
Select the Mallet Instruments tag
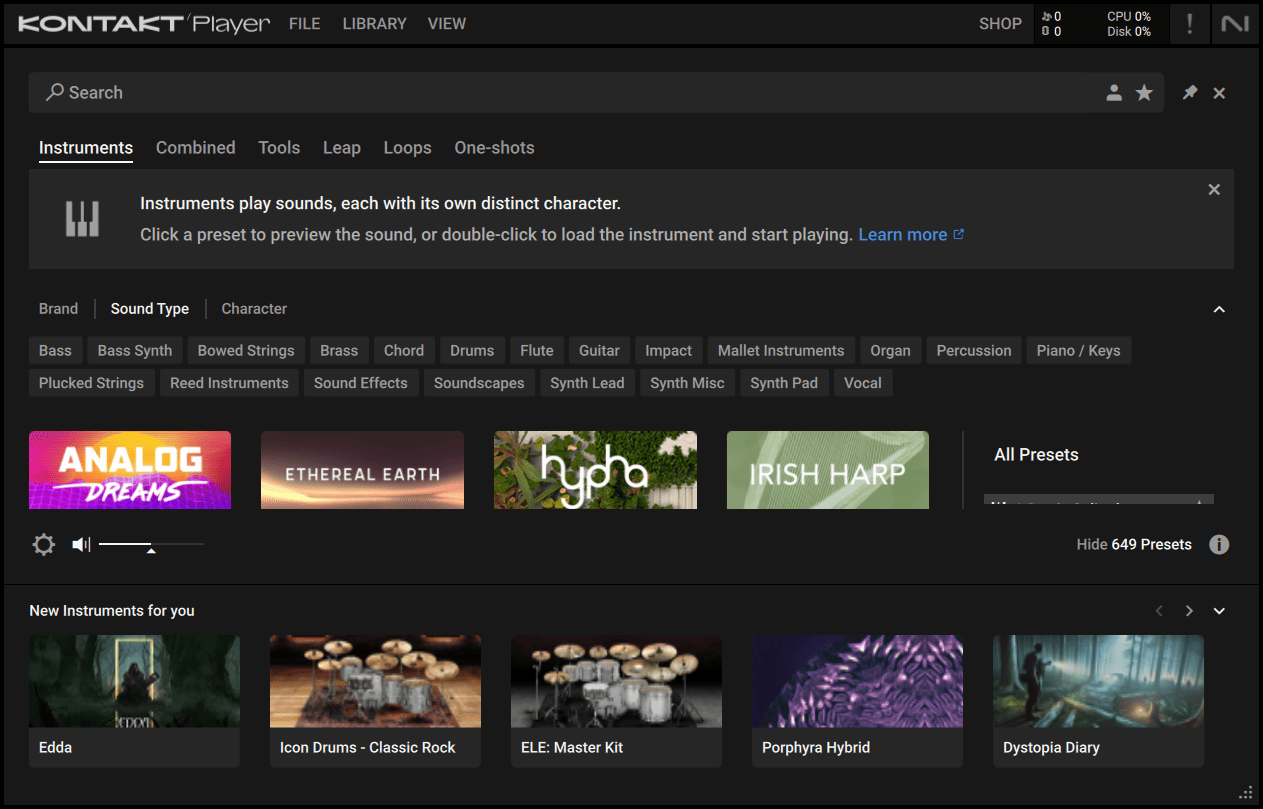(781, 351)
